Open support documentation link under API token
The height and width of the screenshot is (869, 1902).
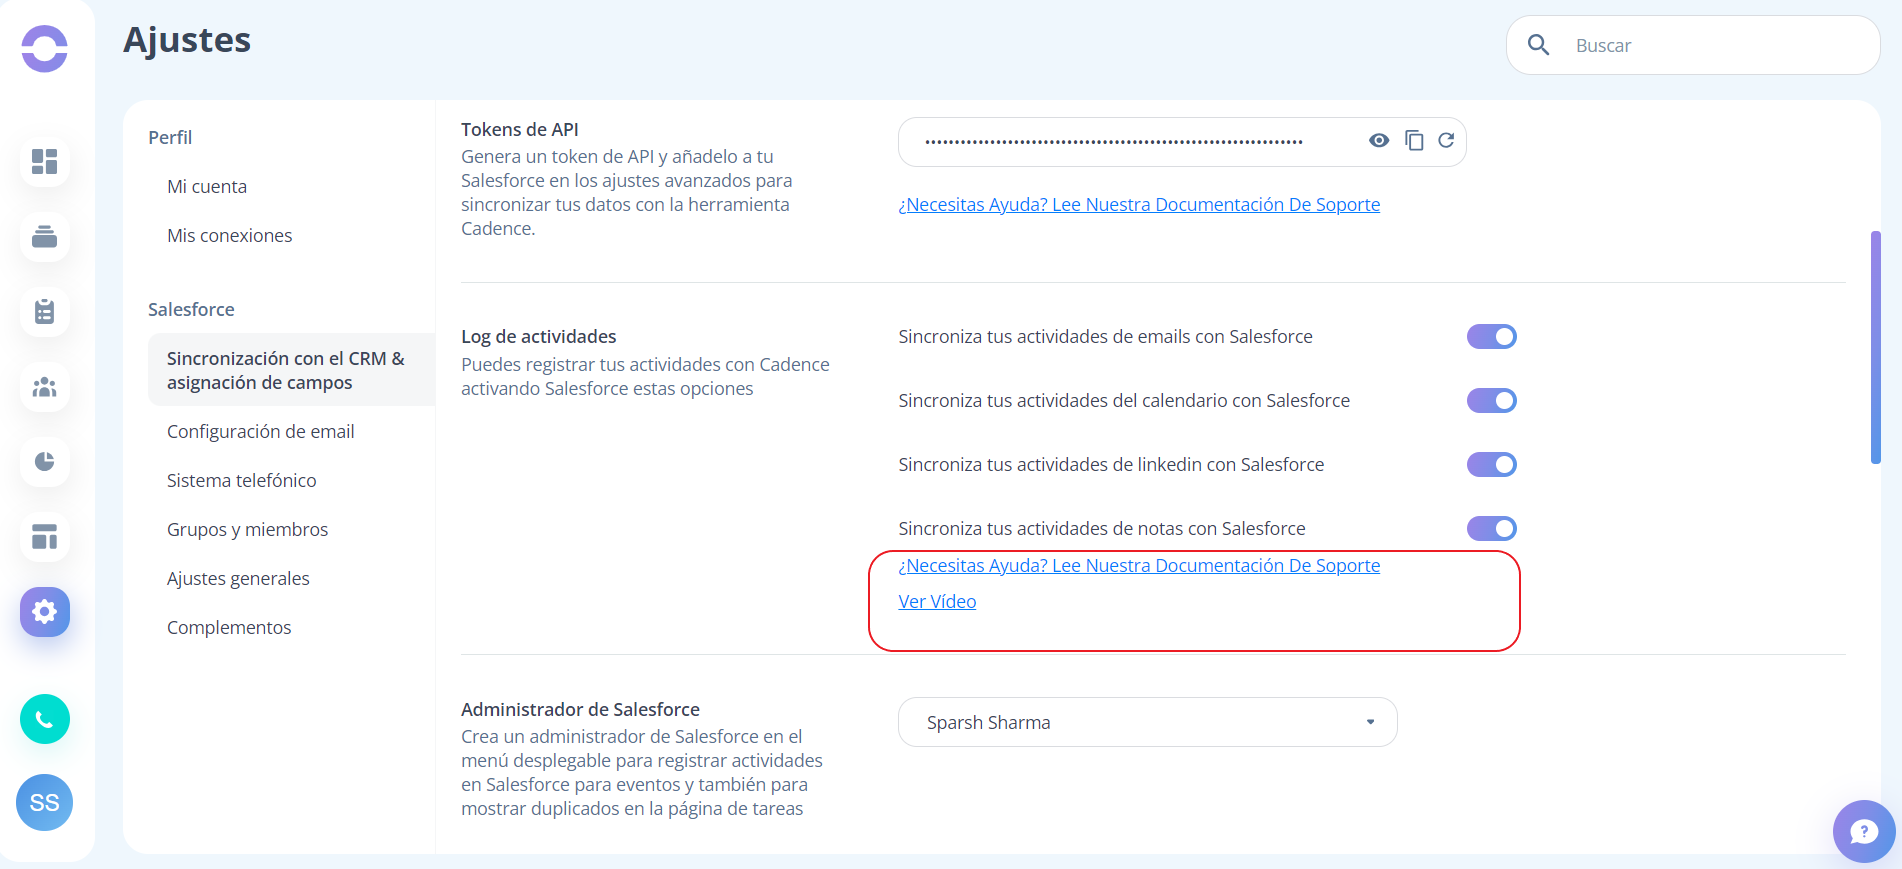point(1139,205)
